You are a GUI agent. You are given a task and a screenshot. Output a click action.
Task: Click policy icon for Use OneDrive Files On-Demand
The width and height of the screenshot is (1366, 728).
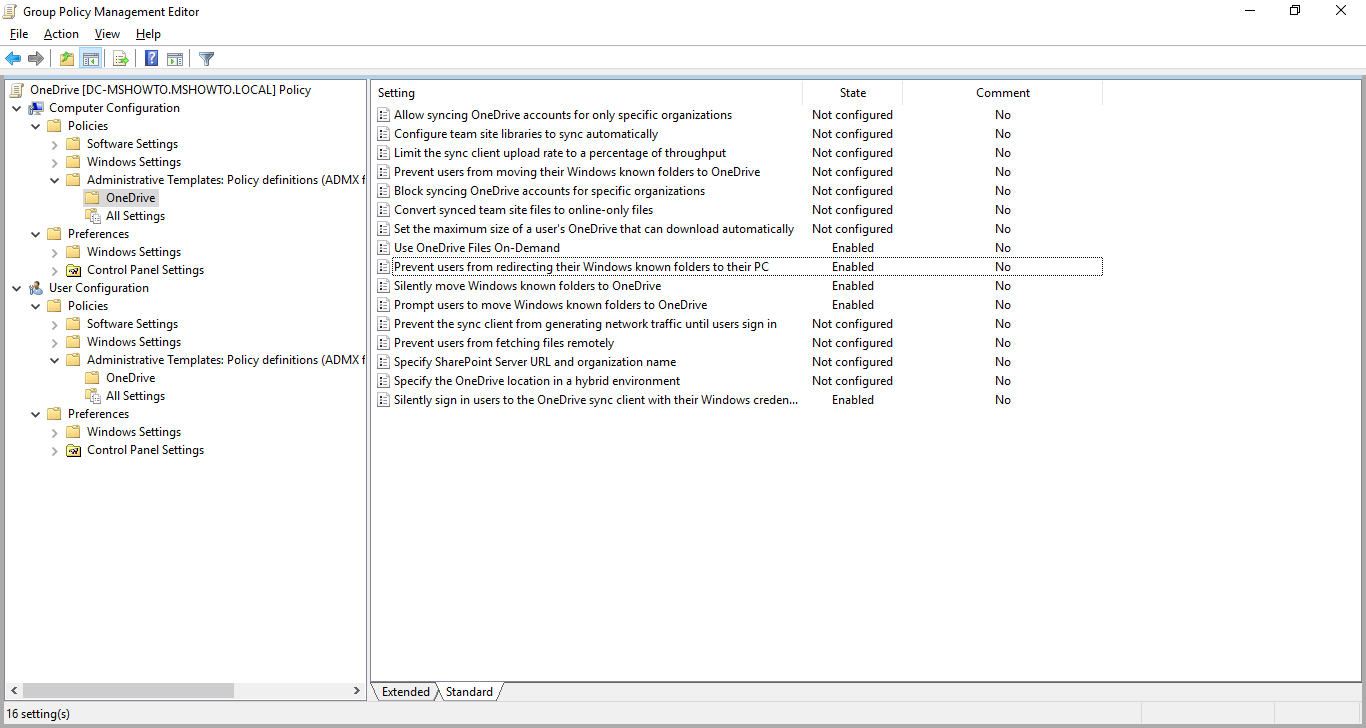point(383,248)
